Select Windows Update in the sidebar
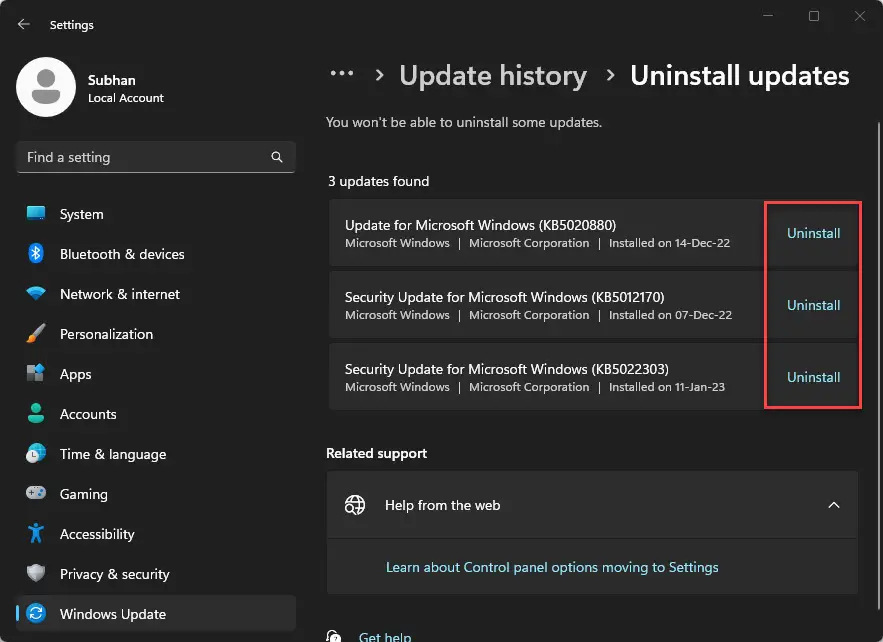Image resolution: width=883 pixels, height=642 pixels. click(x=156, y=614)
